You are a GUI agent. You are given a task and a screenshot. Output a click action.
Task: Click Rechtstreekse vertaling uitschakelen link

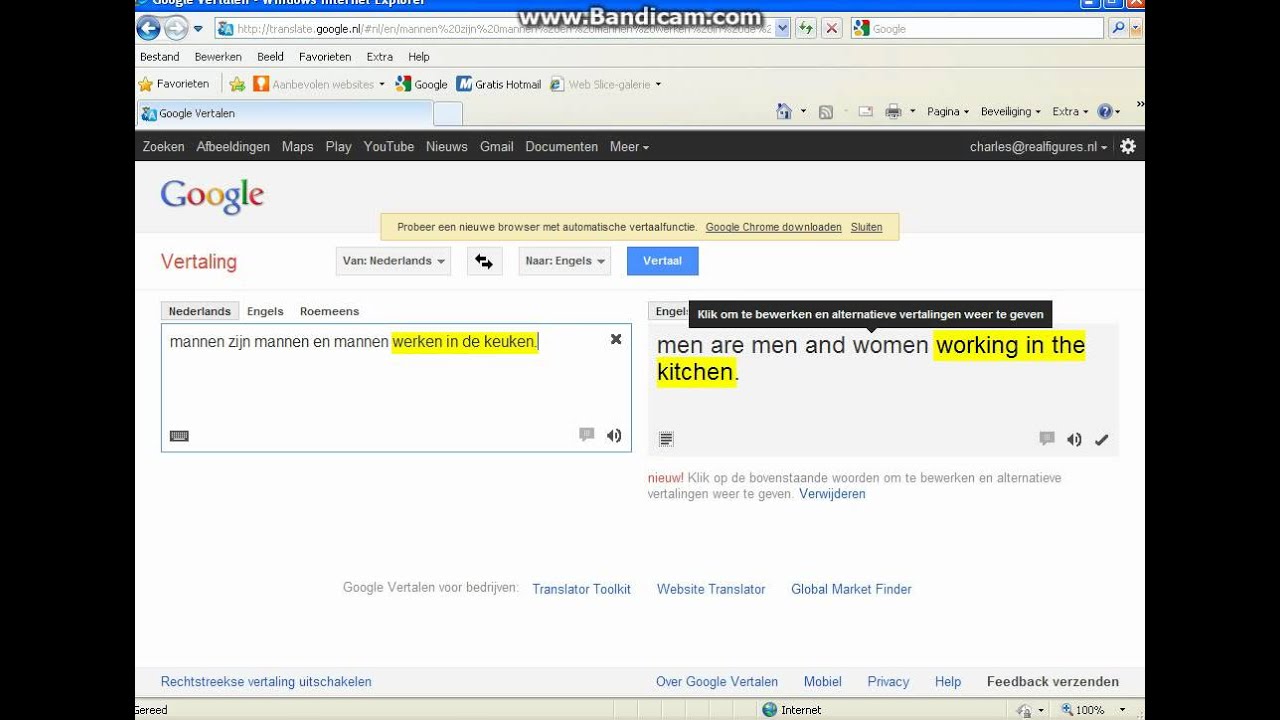[x=266, y=682]
